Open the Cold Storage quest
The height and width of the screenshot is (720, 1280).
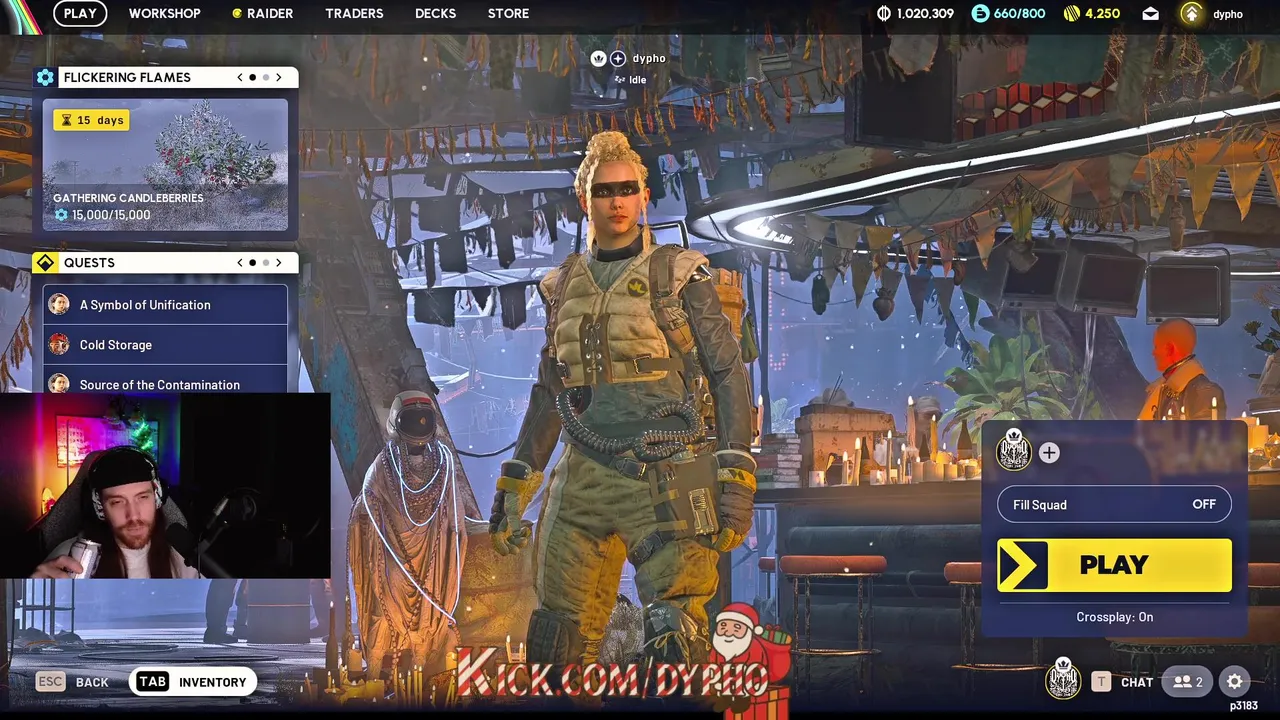pyautogui.click(x=165, y=344)
